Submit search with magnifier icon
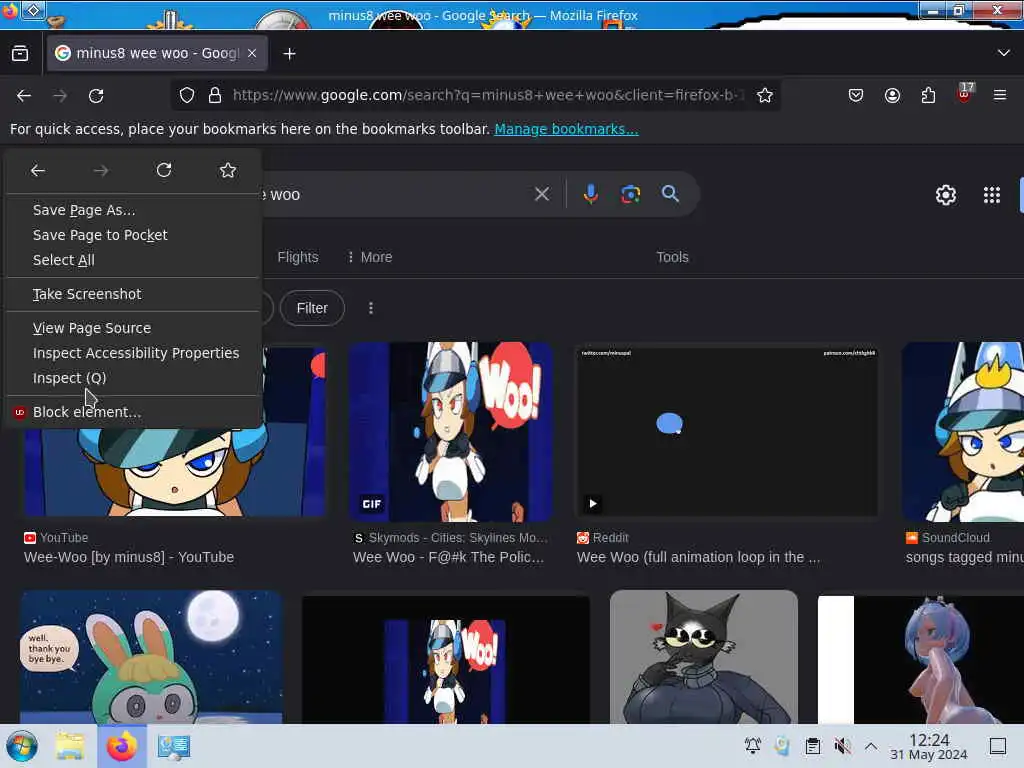Screen dimensions: 1024x768 (x=670, y=193)
